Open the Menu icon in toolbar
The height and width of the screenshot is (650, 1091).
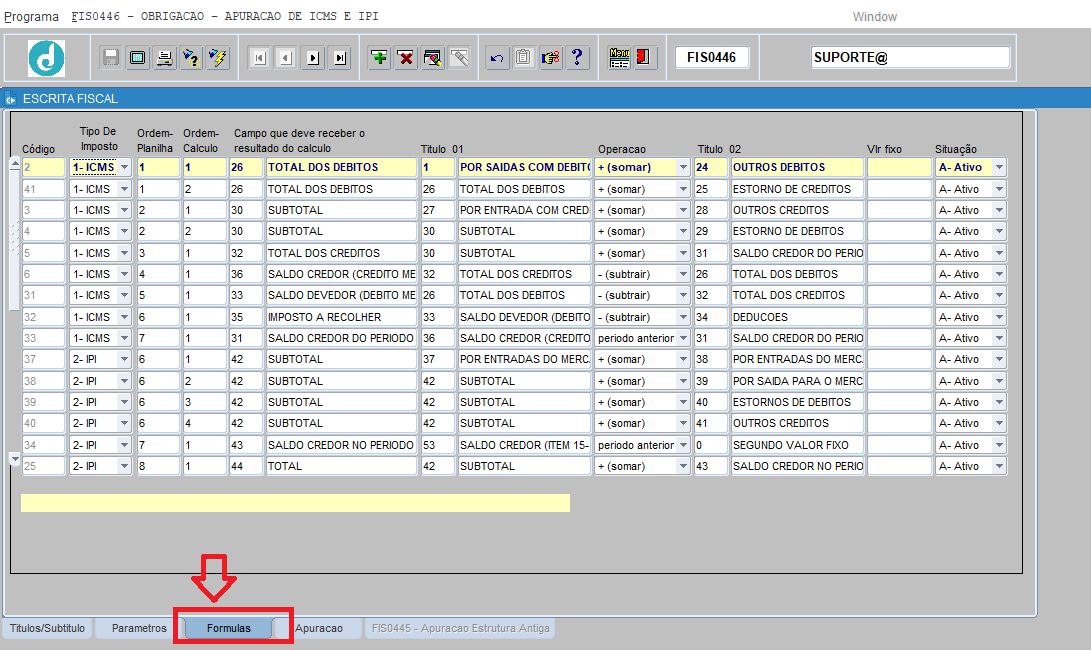tap(619, 58)
